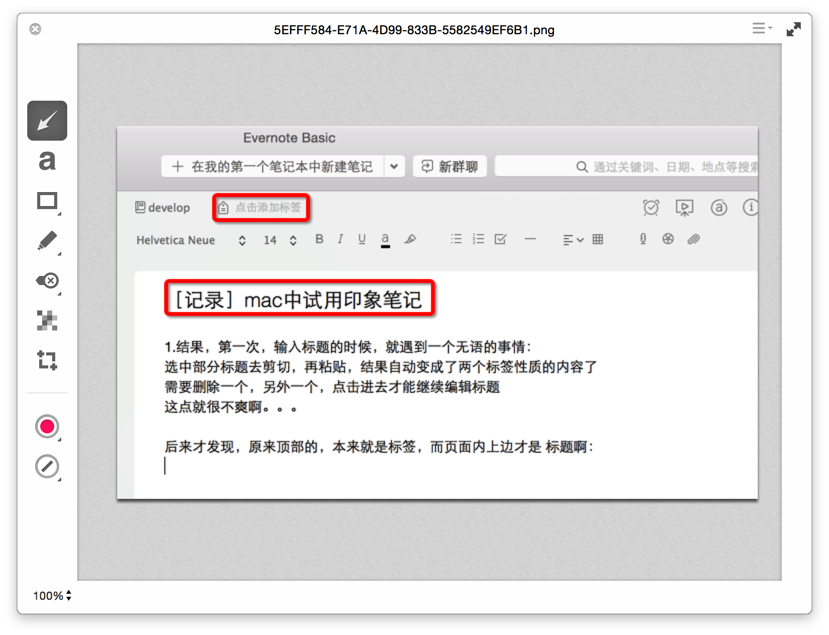
Task: Select the marker highlighter tool
Action: tap(47, 241)
